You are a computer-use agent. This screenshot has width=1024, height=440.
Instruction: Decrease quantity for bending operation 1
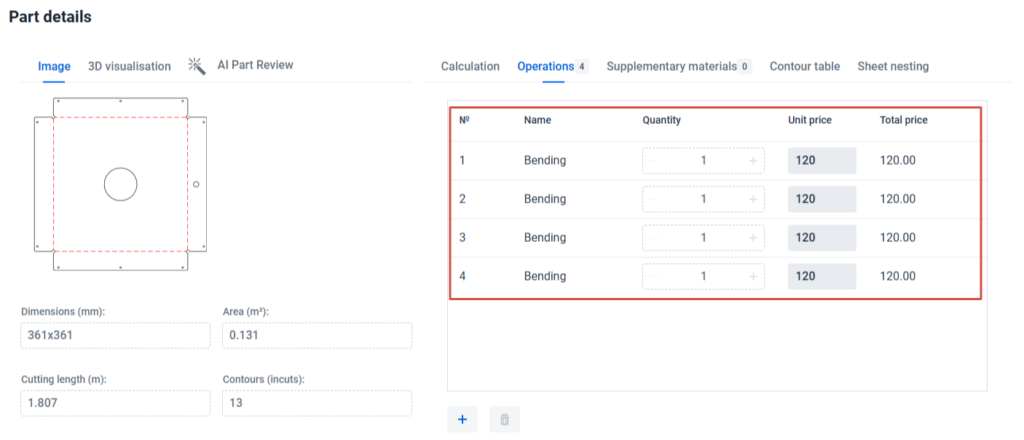pyautogui.click(x=654, y=161)
